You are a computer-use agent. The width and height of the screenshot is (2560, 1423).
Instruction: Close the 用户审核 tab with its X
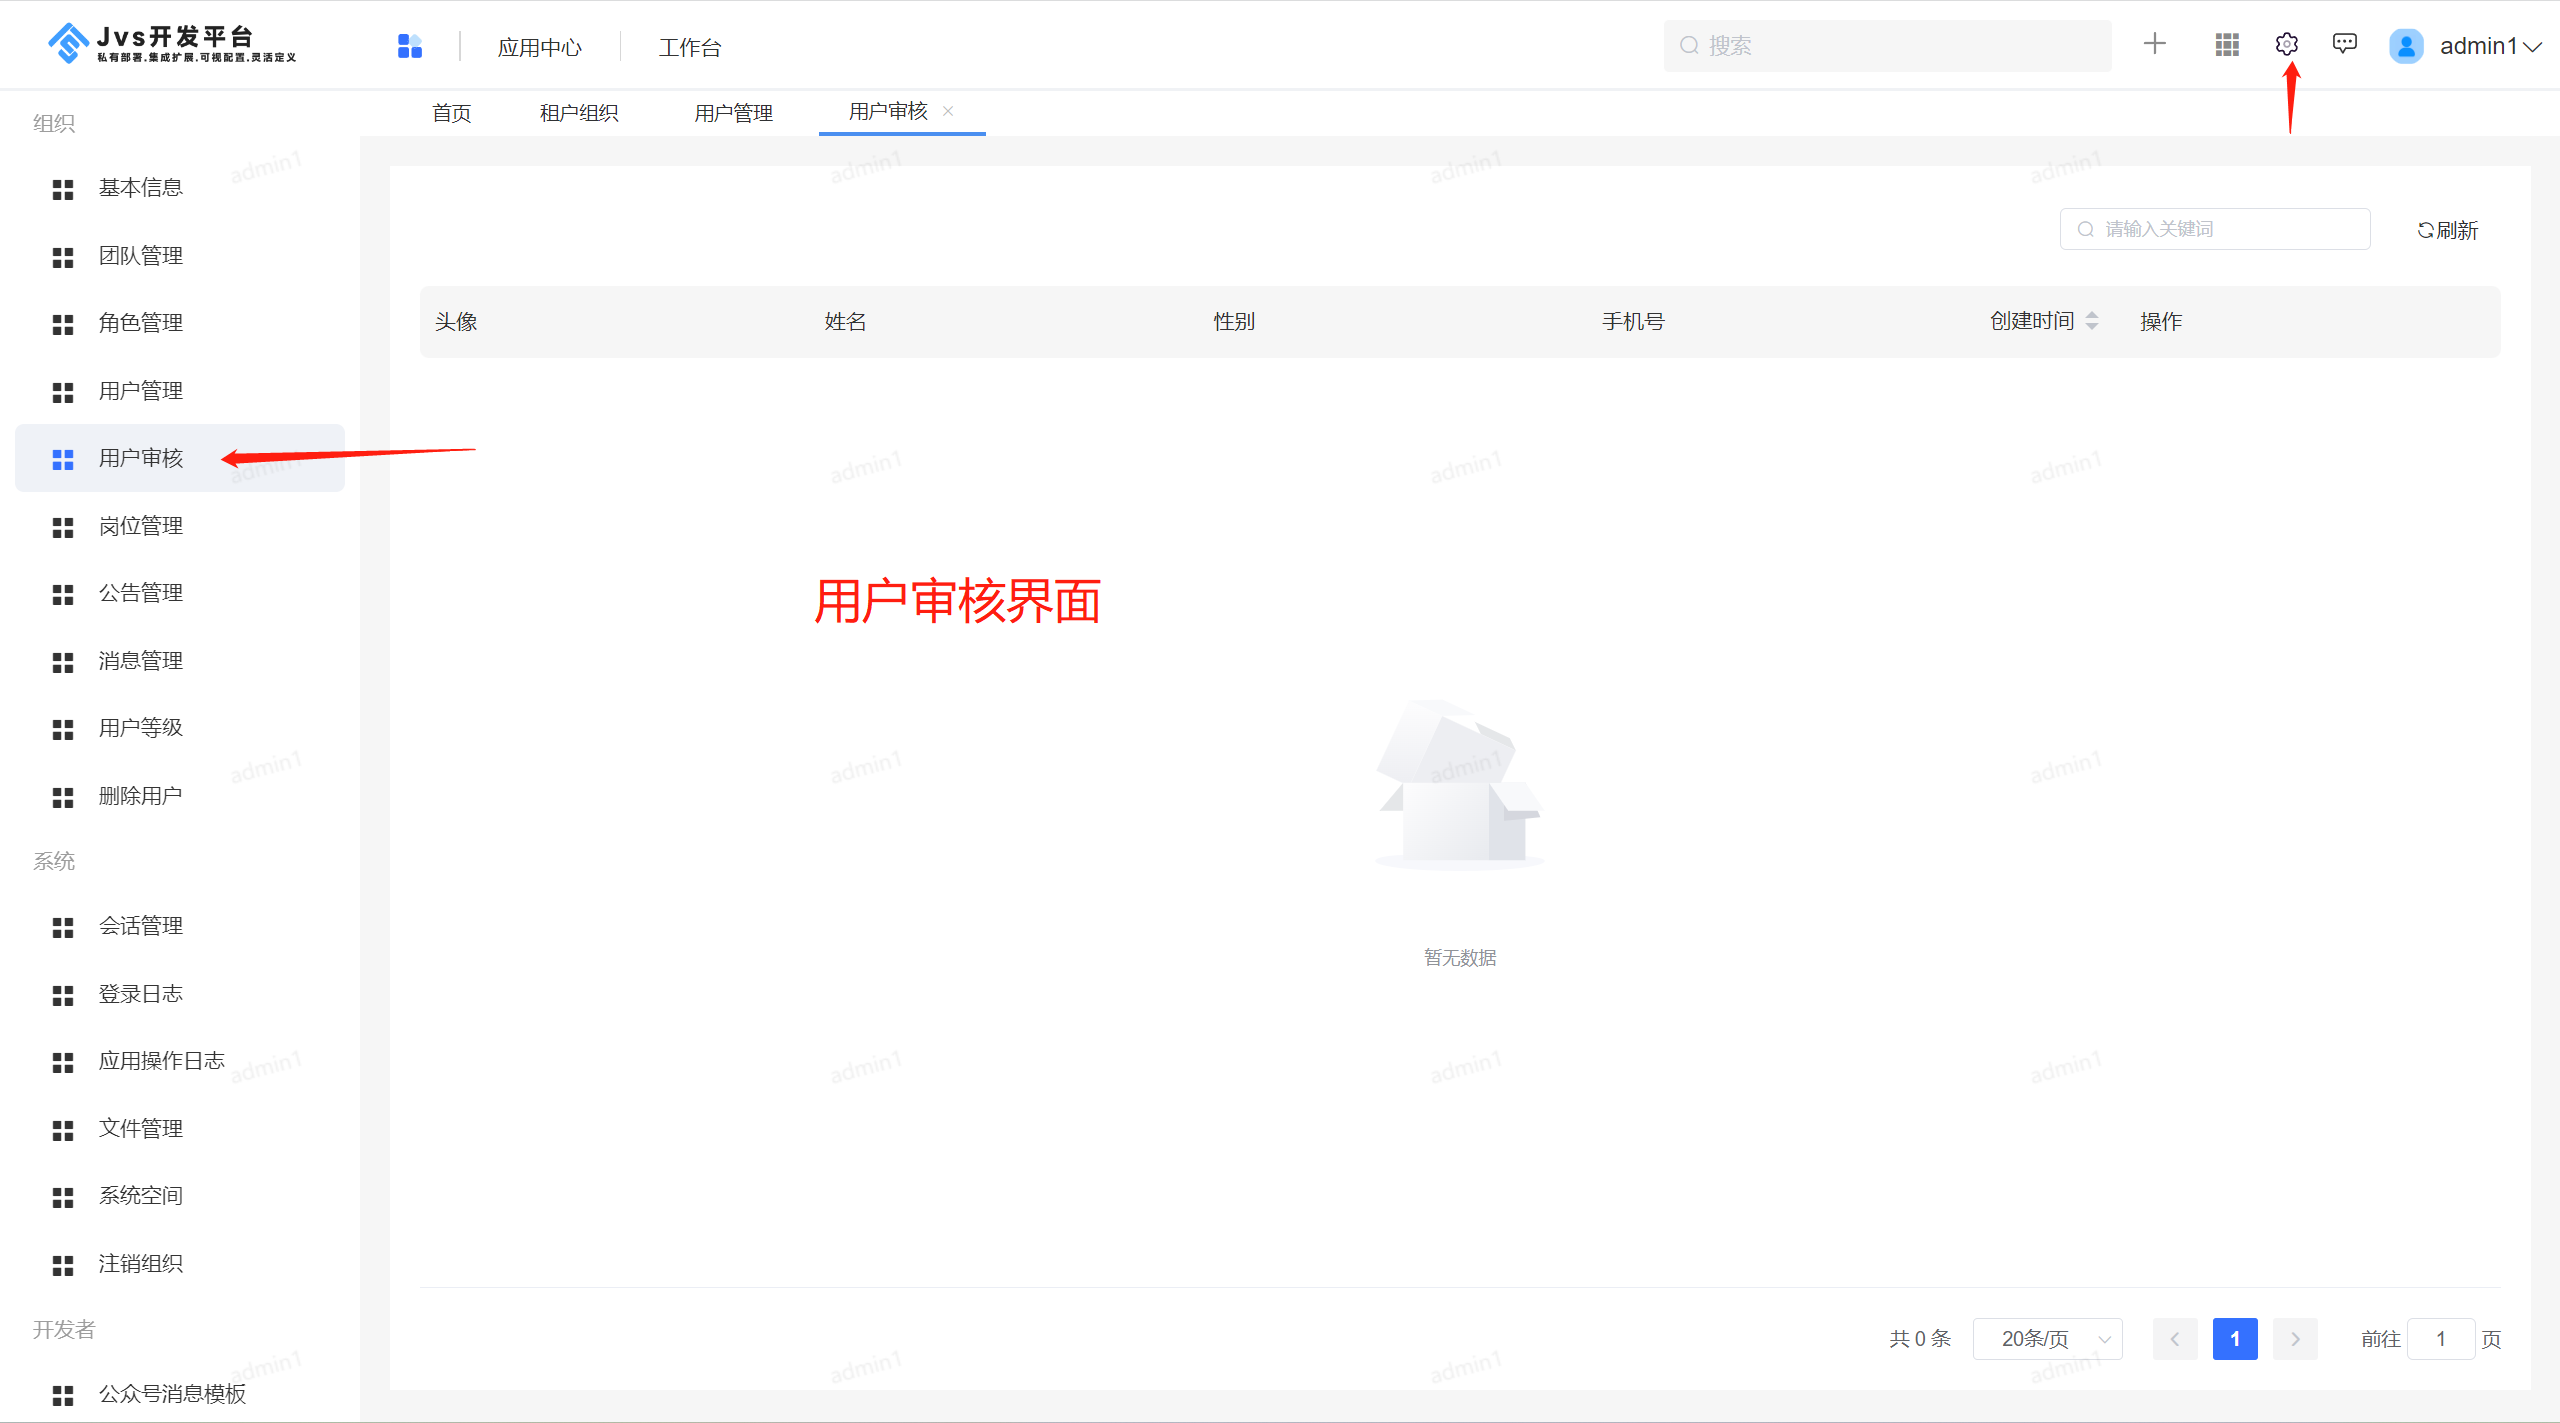click(948, 111)
